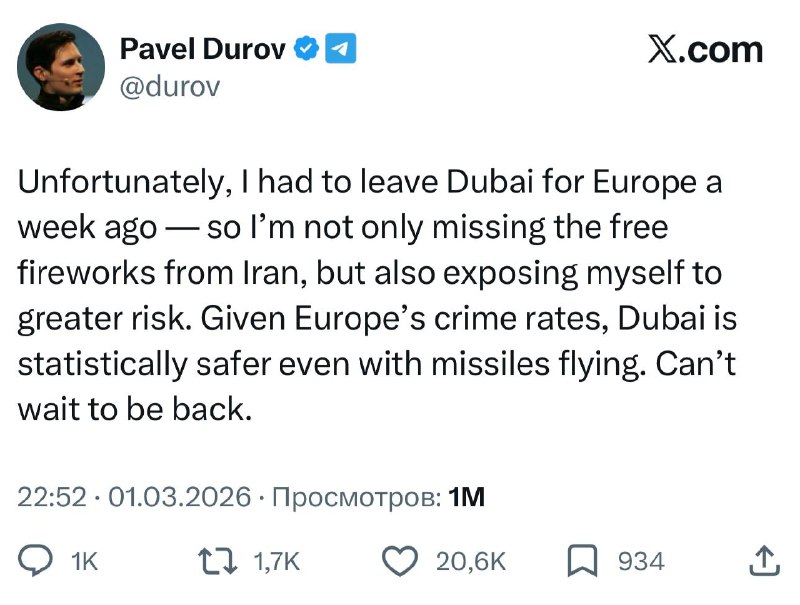Click the blue verified checkmark badge
Image resolution: width=800 pixels, height=605 pixels.
coord(308,48)
